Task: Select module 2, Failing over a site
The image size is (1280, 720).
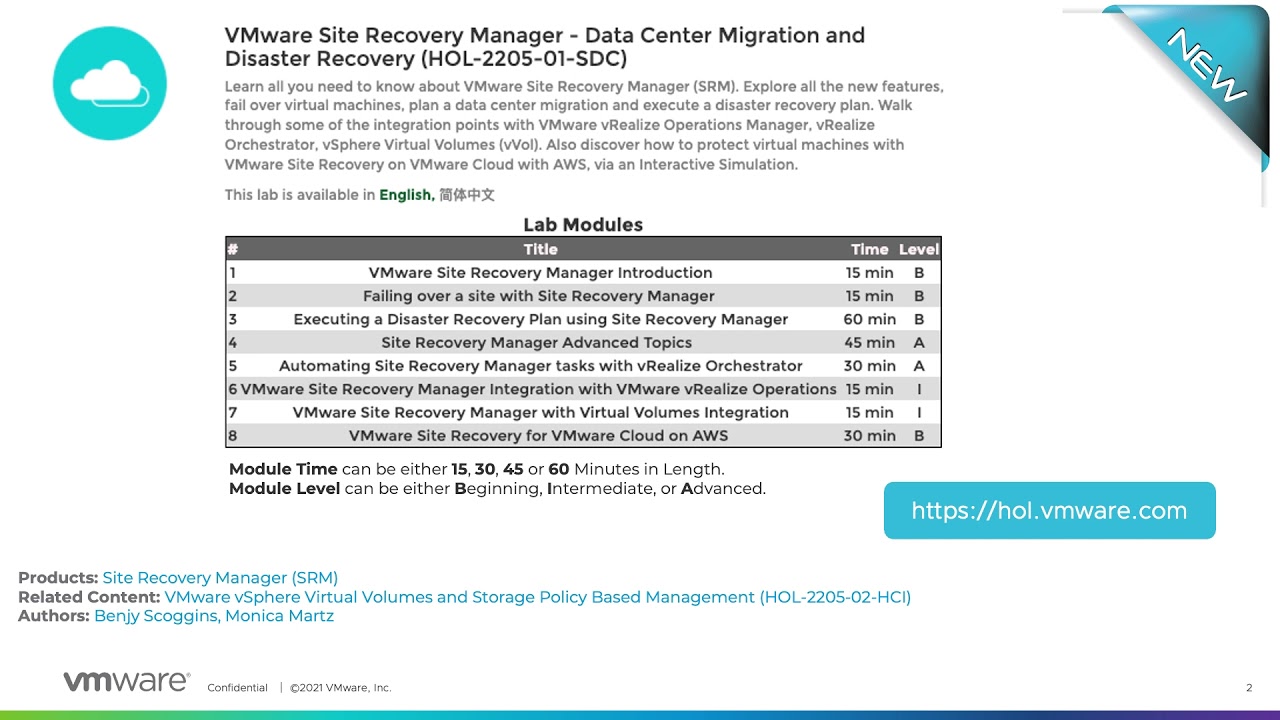Action: pyautogui.click(x=540, y=295)
